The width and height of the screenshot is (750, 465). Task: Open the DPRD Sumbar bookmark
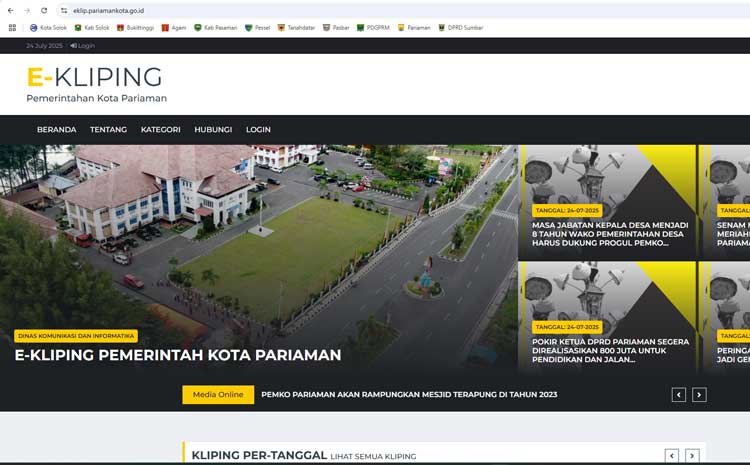461,28
